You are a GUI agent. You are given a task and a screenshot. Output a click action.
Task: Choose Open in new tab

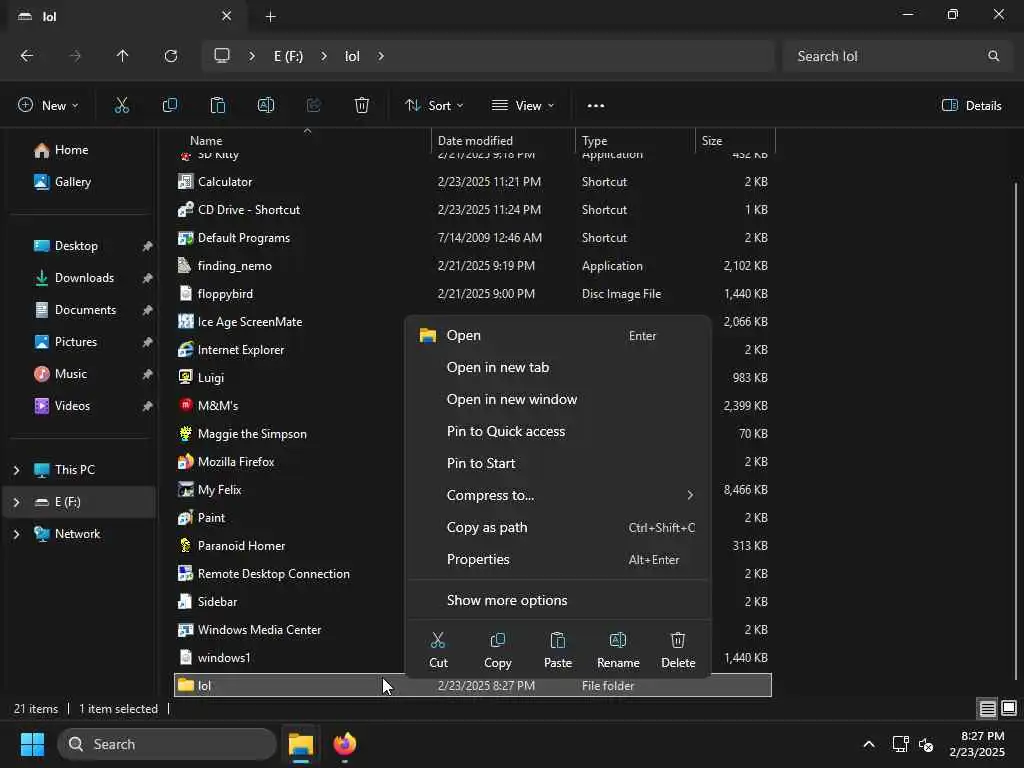pos(558,367)
